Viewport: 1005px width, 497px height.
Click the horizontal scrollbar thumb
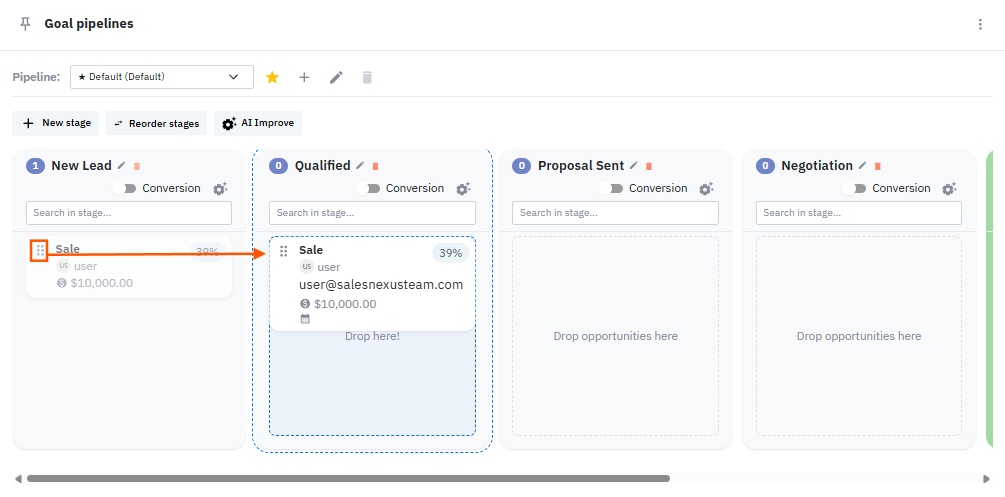coord(348,479)
